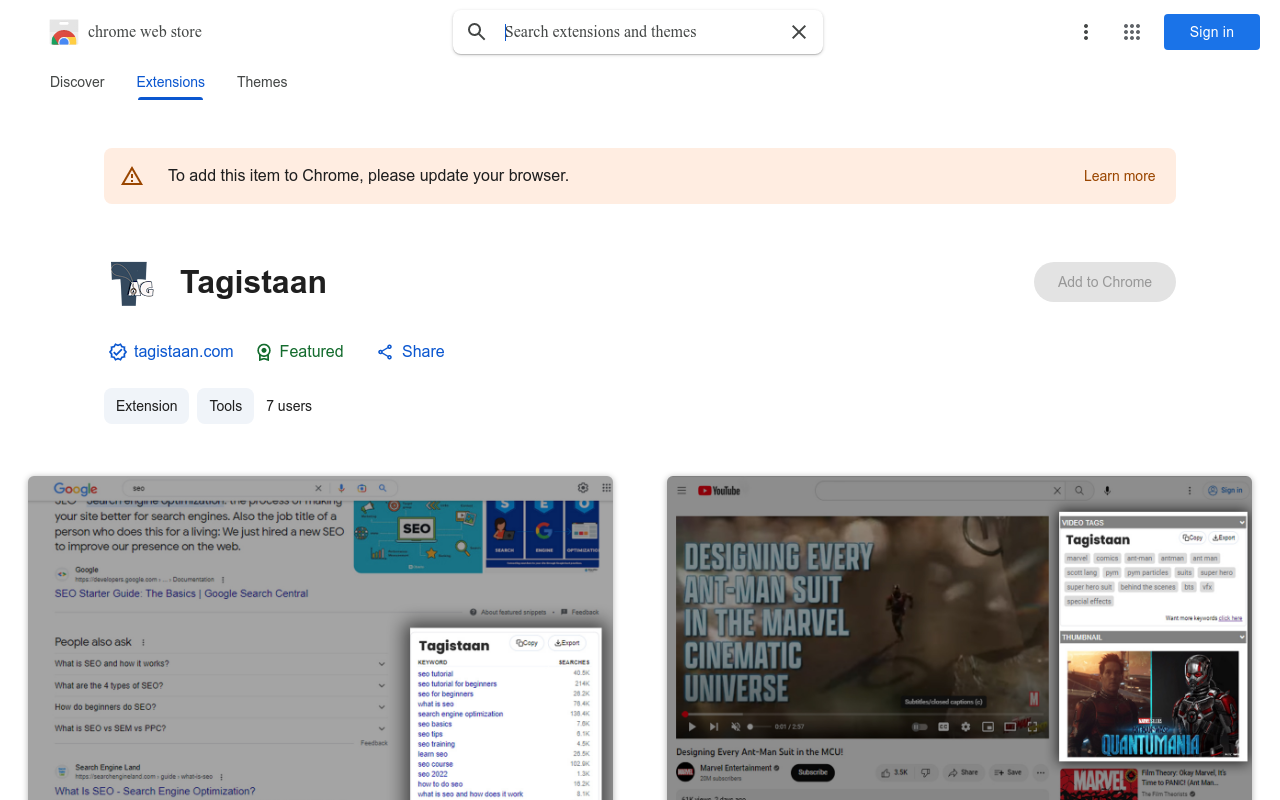This screenshot has height=800, width=1280.
Task: Switch to the Discover tab
Action: coord(77,82)
